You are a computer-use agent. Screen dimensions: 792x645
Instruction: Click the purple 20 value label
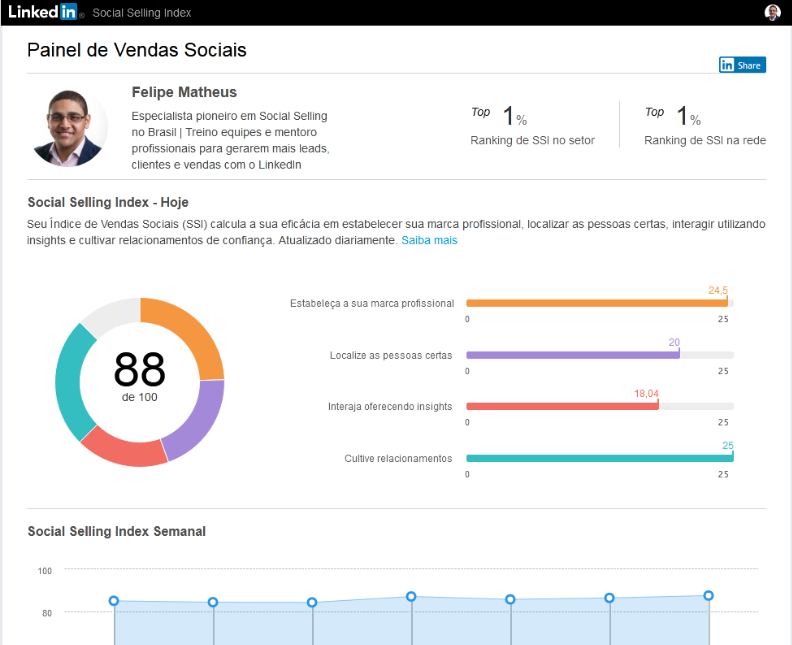tap(674, 342)
